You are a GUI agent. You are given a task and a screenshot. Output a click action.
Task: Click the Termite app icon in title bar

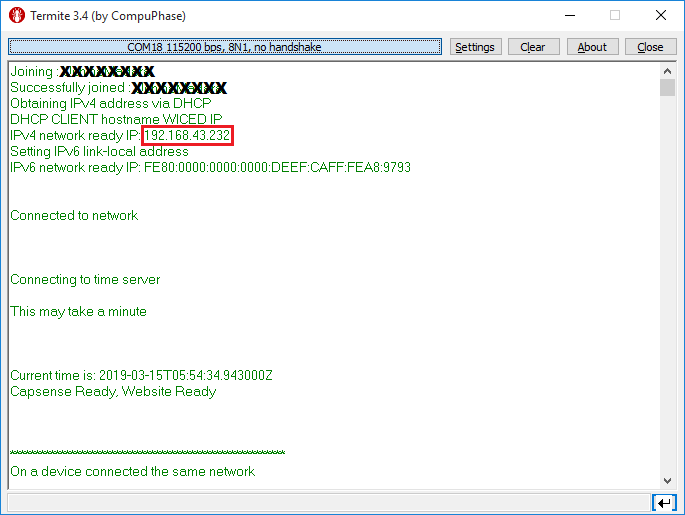(x=17, y=15)
